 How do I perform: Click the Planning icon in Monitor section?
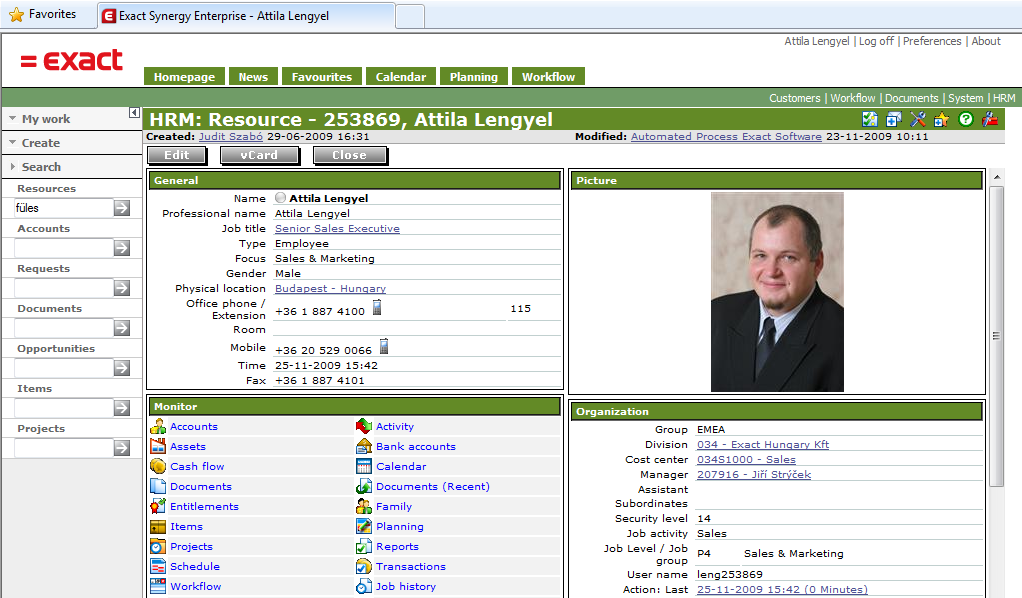pos(364,526)
